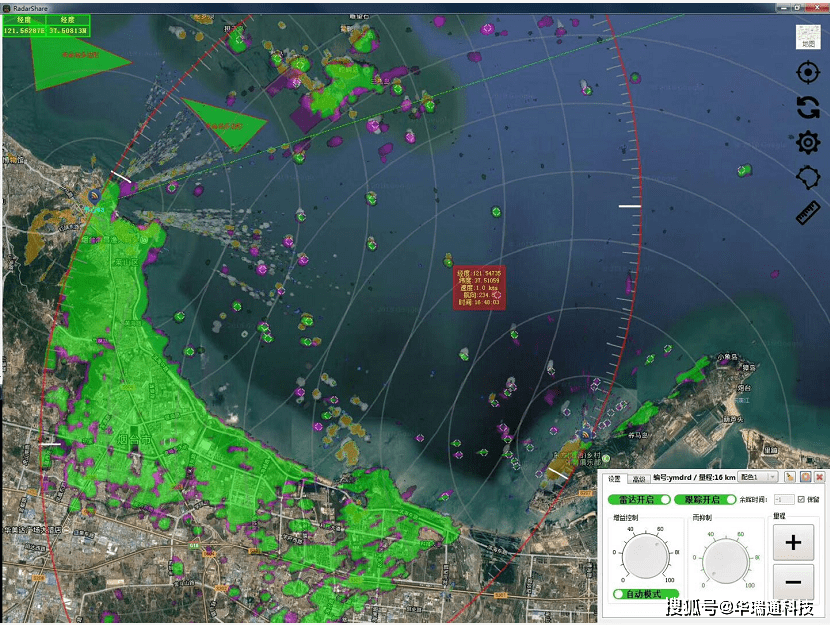Select the ruler measurement tool
Image resolution: width=830 pixels, height=625 pixels.
click(808, 213)
